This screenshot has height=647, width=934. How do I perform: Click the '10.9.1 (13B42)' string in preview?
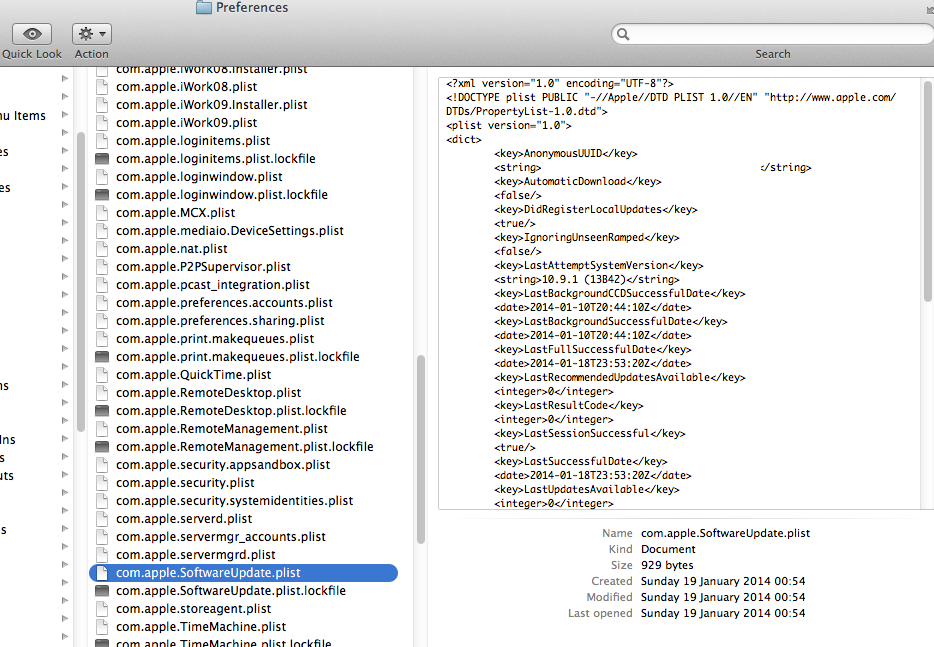point(586,279)
